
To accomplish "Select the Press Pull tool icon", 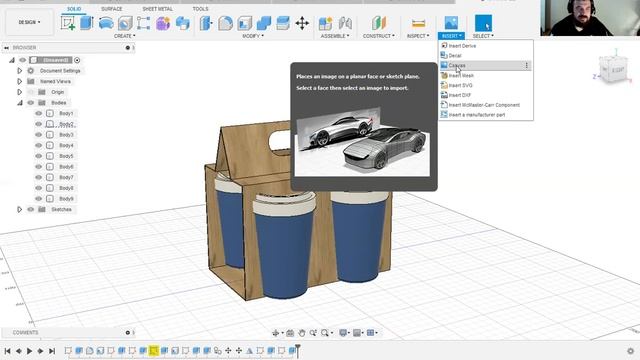I will pos(206,23).
